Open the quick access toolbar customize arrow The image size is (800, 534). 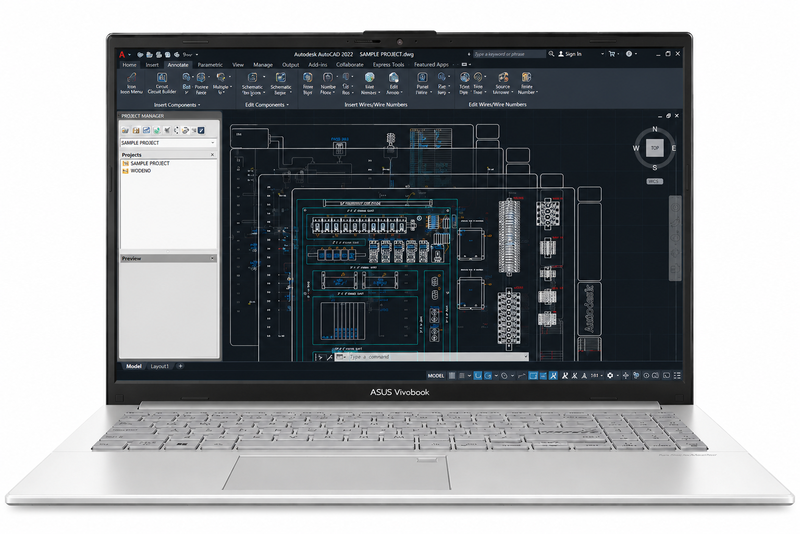point(197,54)
